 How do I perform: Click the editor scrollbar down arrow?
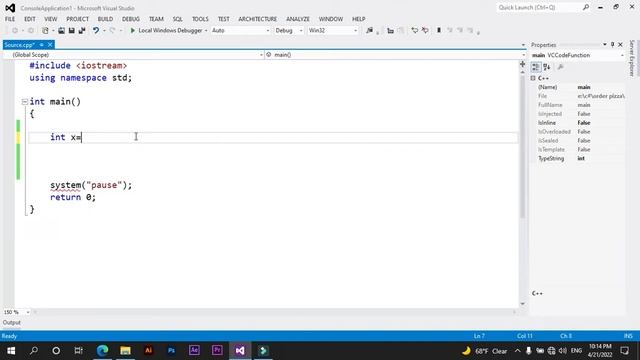tap(522, 304)
